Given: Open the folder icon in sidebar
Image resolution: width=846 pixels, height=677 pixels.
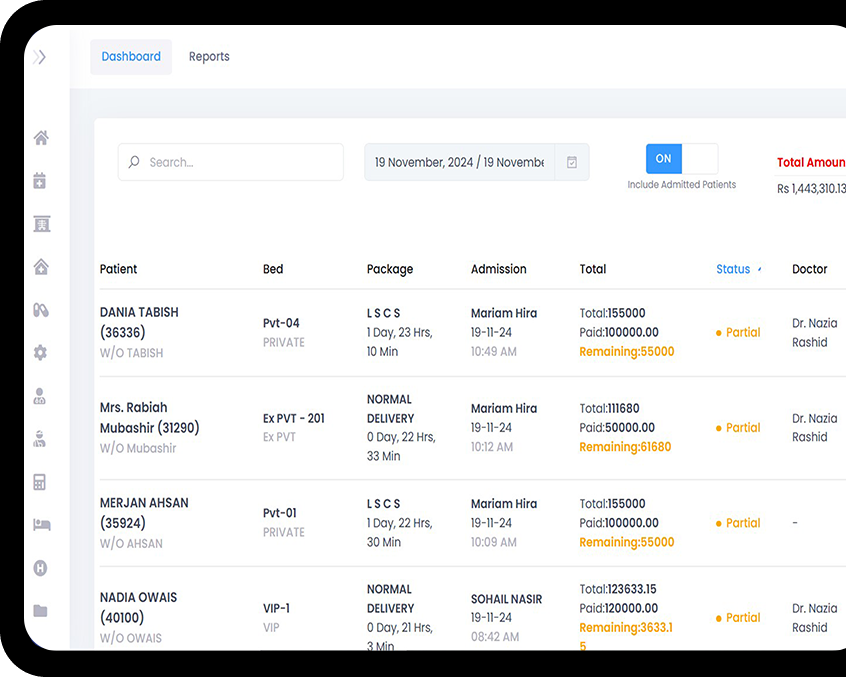Looking at the screenshot, I should 41,611.
